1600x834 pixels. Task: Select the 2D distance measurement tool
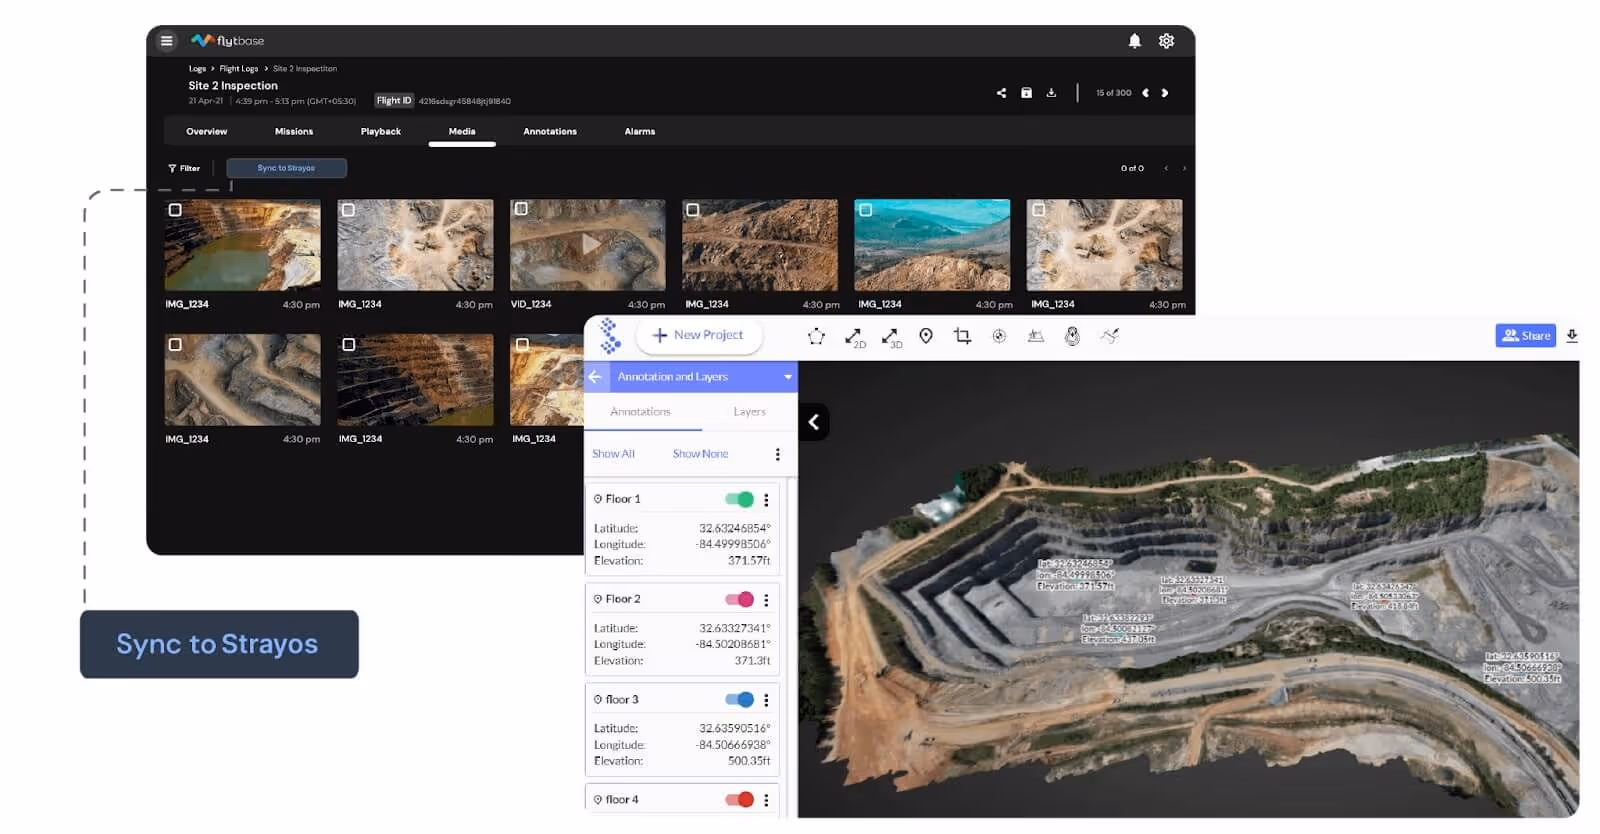tap(854, 337)
